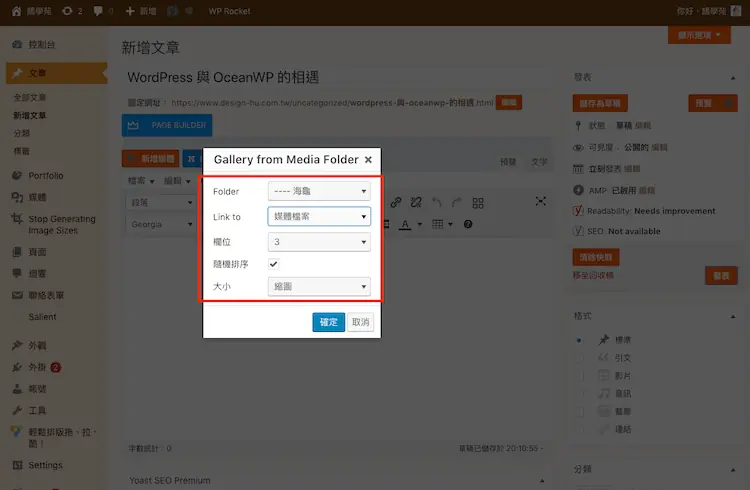The height and width of the screenshot is (490, 750).
Task: Click the undo arrow icon
Action: point(437,202)
